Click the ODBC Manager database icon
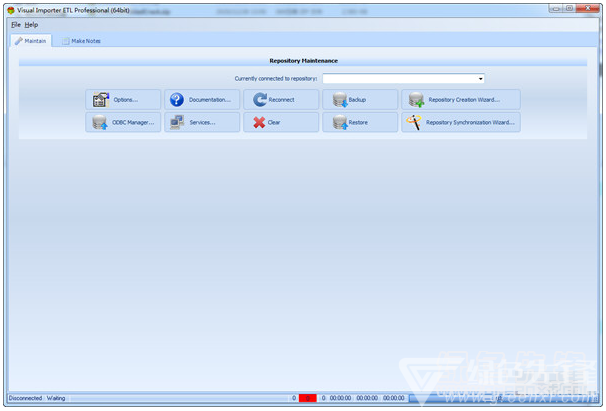This screenshot has height=411, width=606. pyautogui.click(x=100, y=122)
